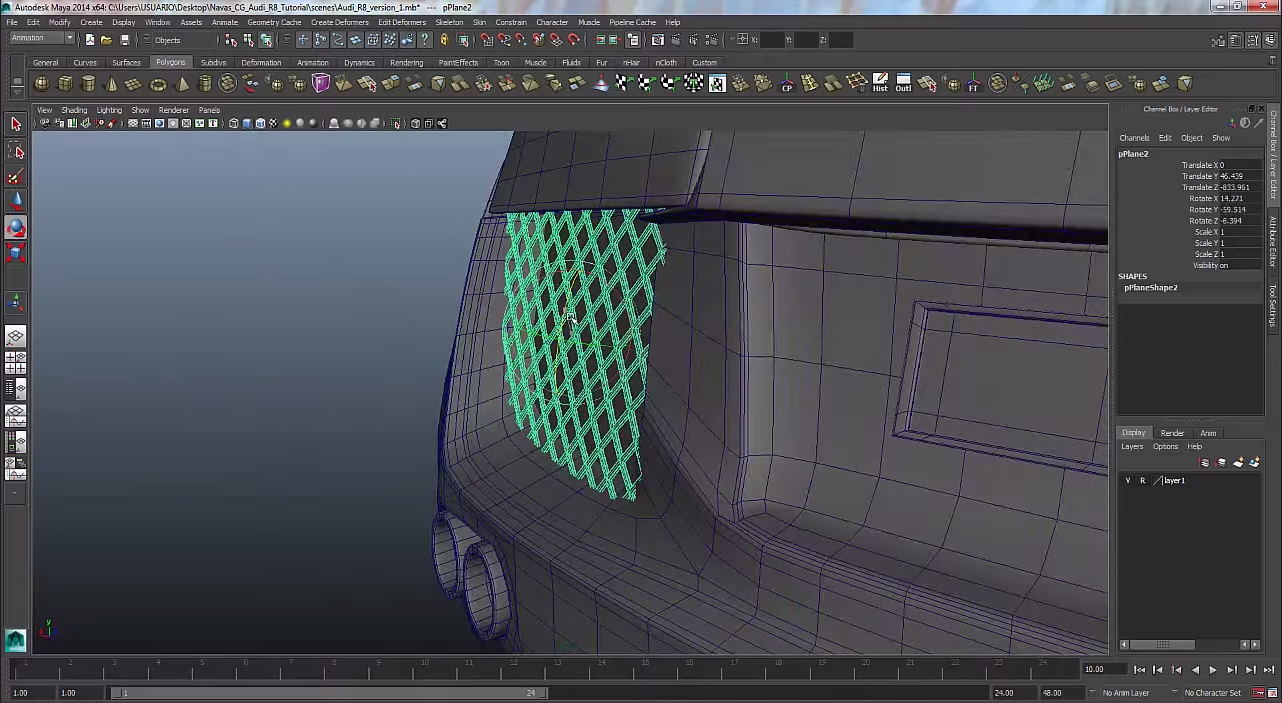This screenshot has width=1282, height=703.
Task: Open the No Character Set dropdown
Action: [x=1212, y=693]
